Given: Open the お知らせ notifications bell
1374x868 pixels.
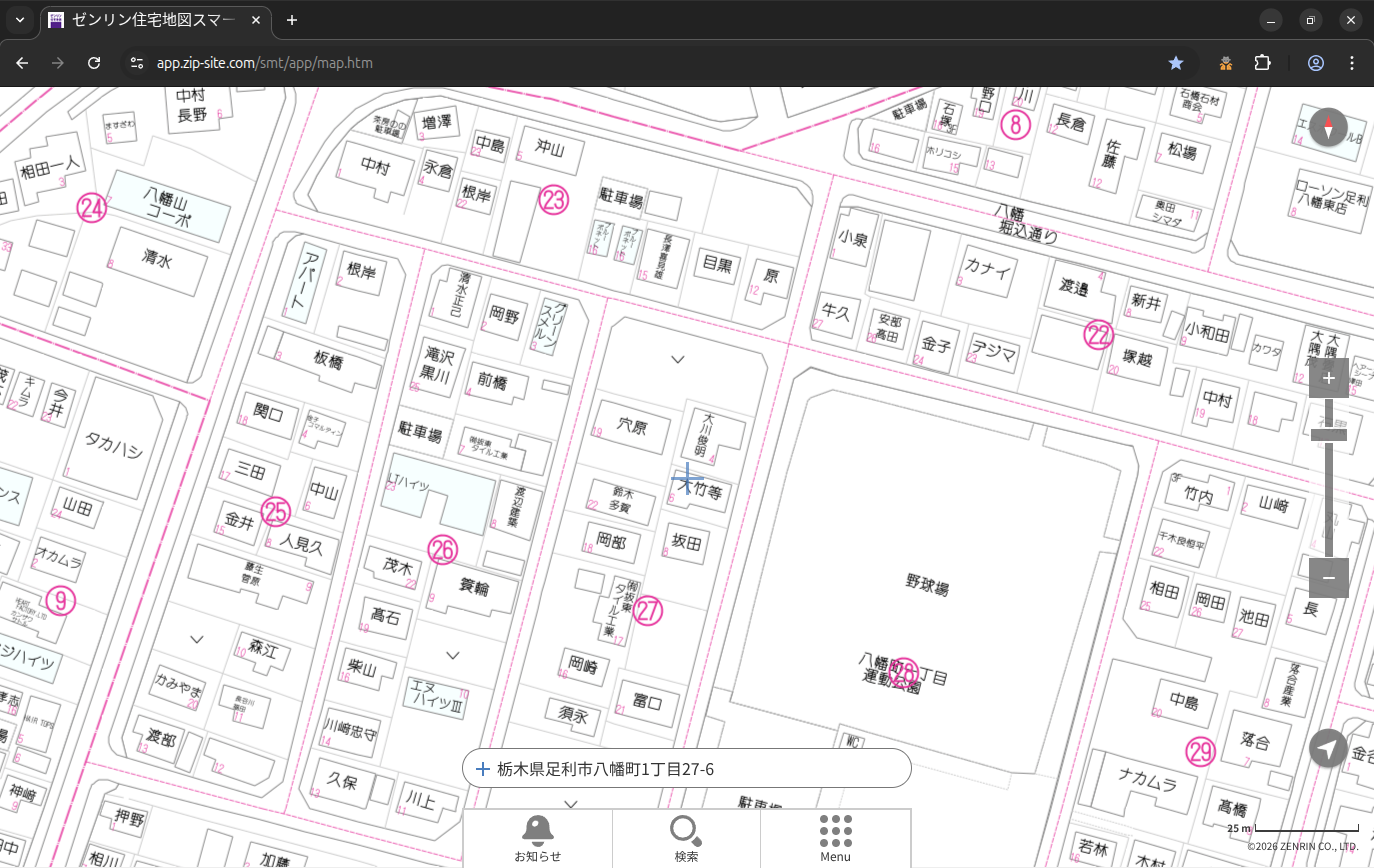Looking at the screenshot, I should tap(537, 838).
